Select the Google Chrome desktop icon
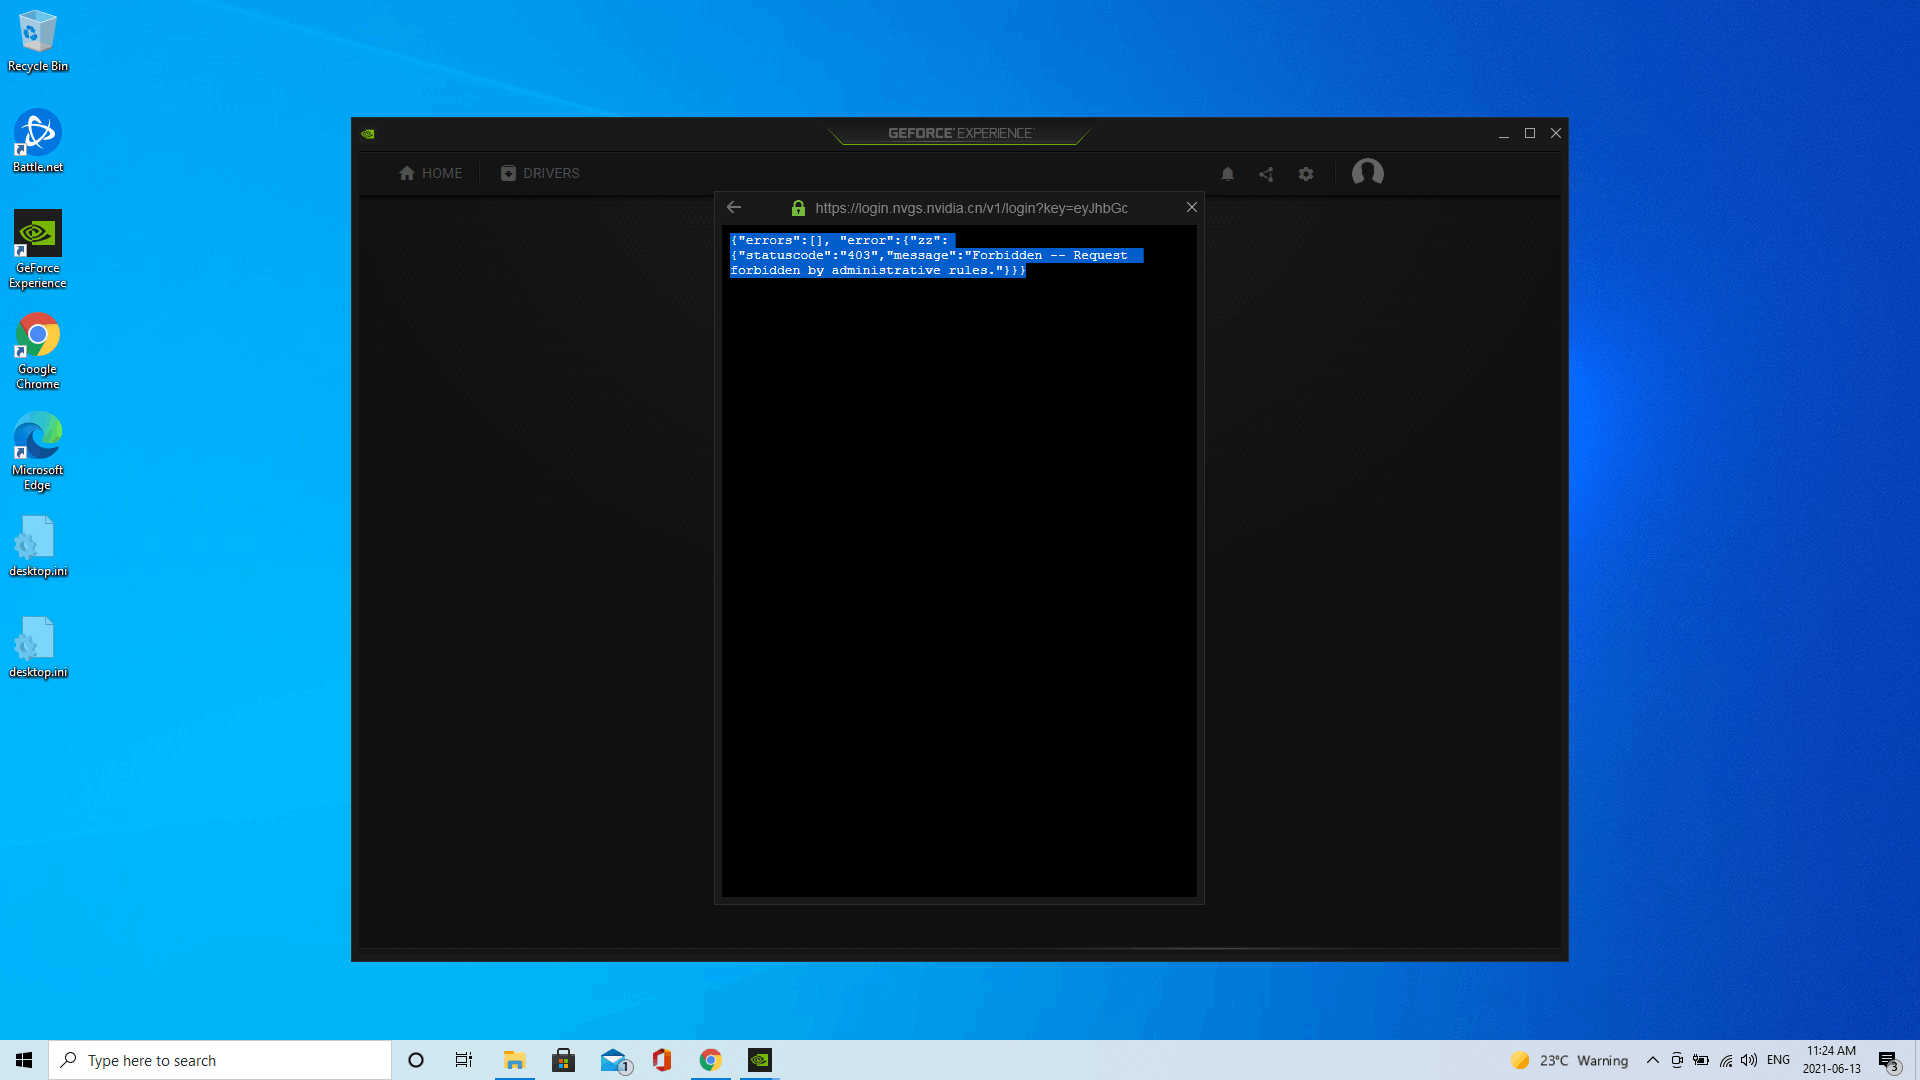Screen dimensions: 1920x1080 [x=38, y=348]
